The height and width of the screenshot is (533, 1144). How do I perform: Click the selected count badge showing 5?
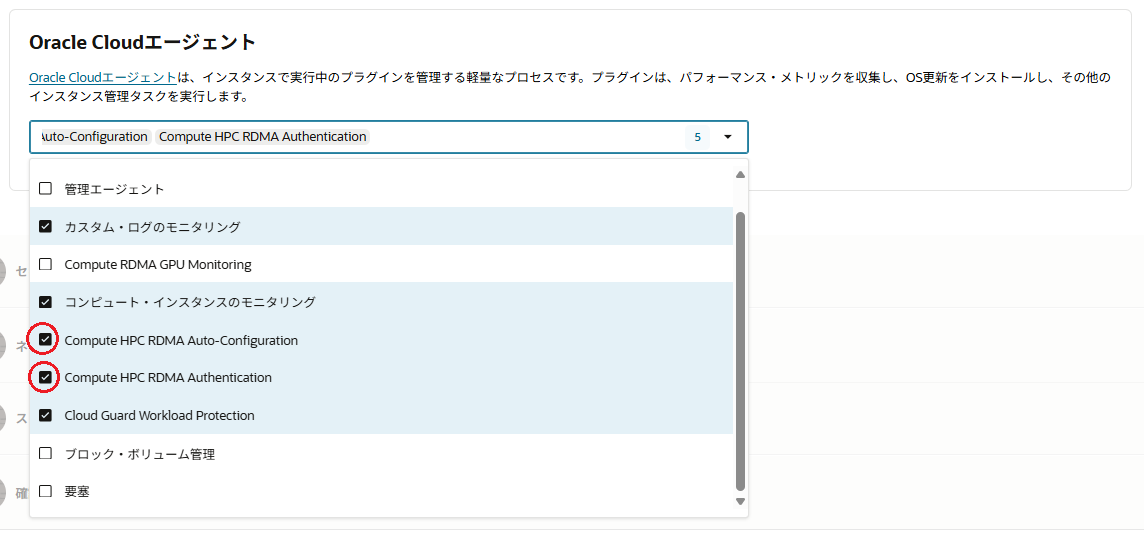[x=697, y=137]
